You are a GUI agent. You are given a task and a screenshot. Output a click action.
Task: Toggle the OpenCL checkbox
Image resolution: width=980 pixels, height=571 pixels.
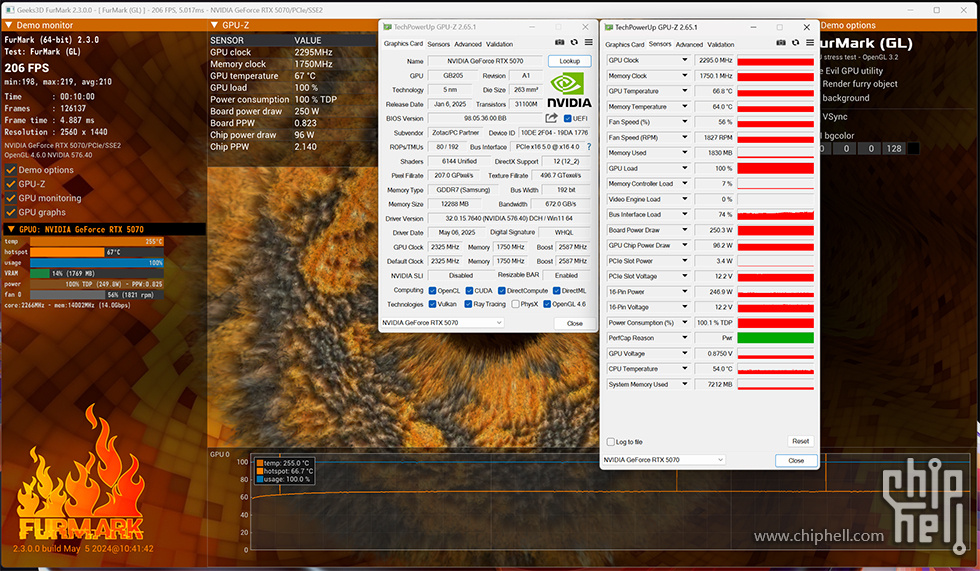pyautogui.click(x=432, y=290)
